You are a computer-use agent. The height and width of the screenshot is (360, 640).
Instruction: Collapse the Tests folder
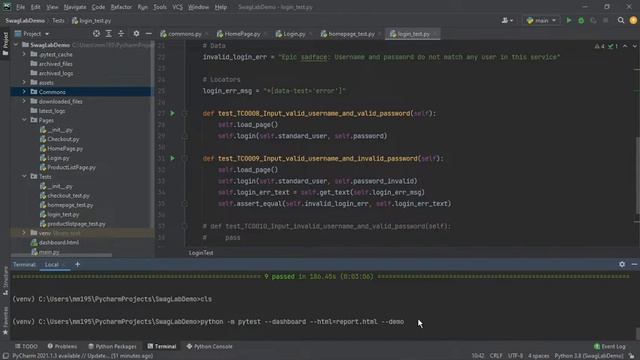[x=24, y=176]
